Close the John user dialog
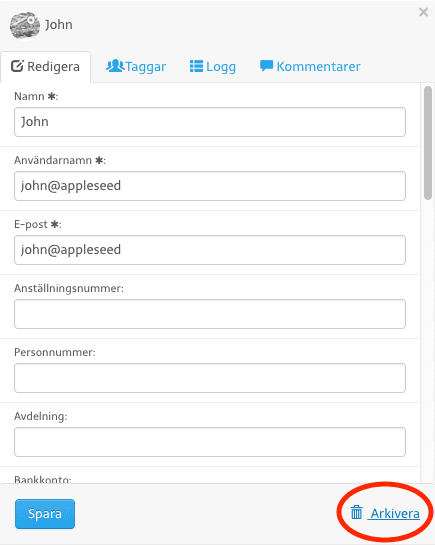Screen dimensions: 435x545 (423, 12)
